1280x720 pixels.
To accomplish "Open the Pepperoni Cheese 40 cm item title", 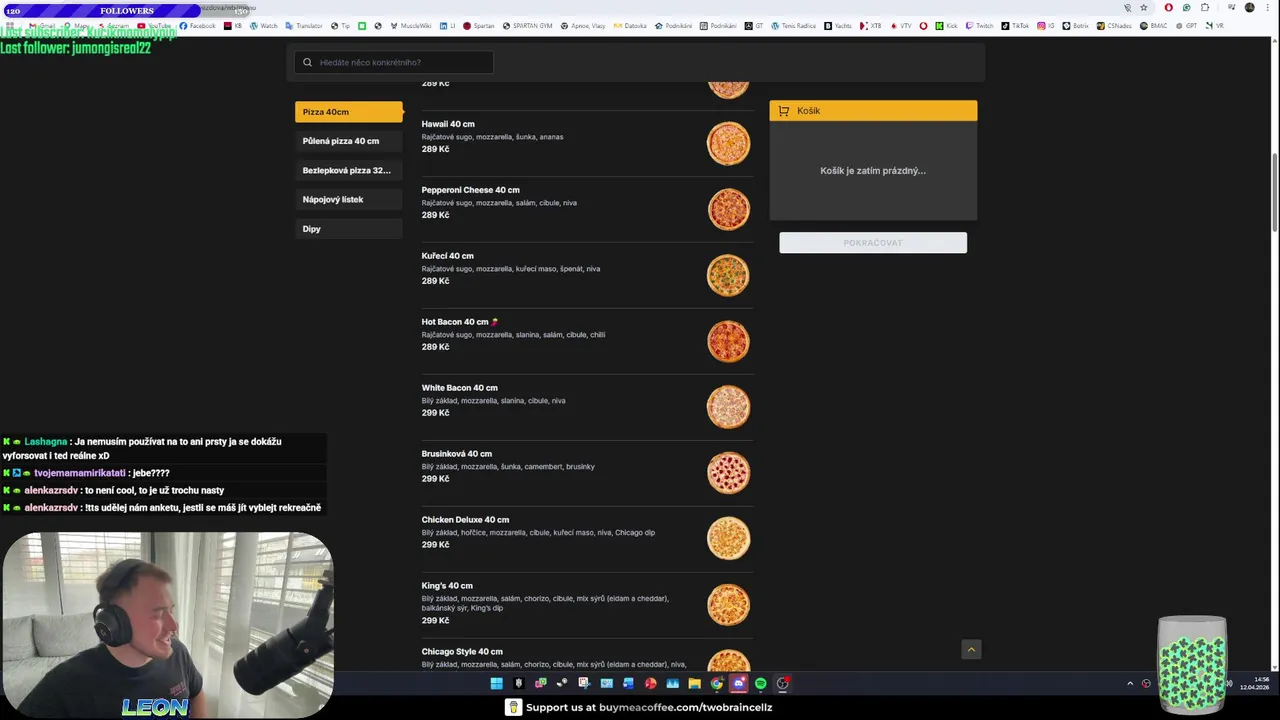I will coord(470,190).
